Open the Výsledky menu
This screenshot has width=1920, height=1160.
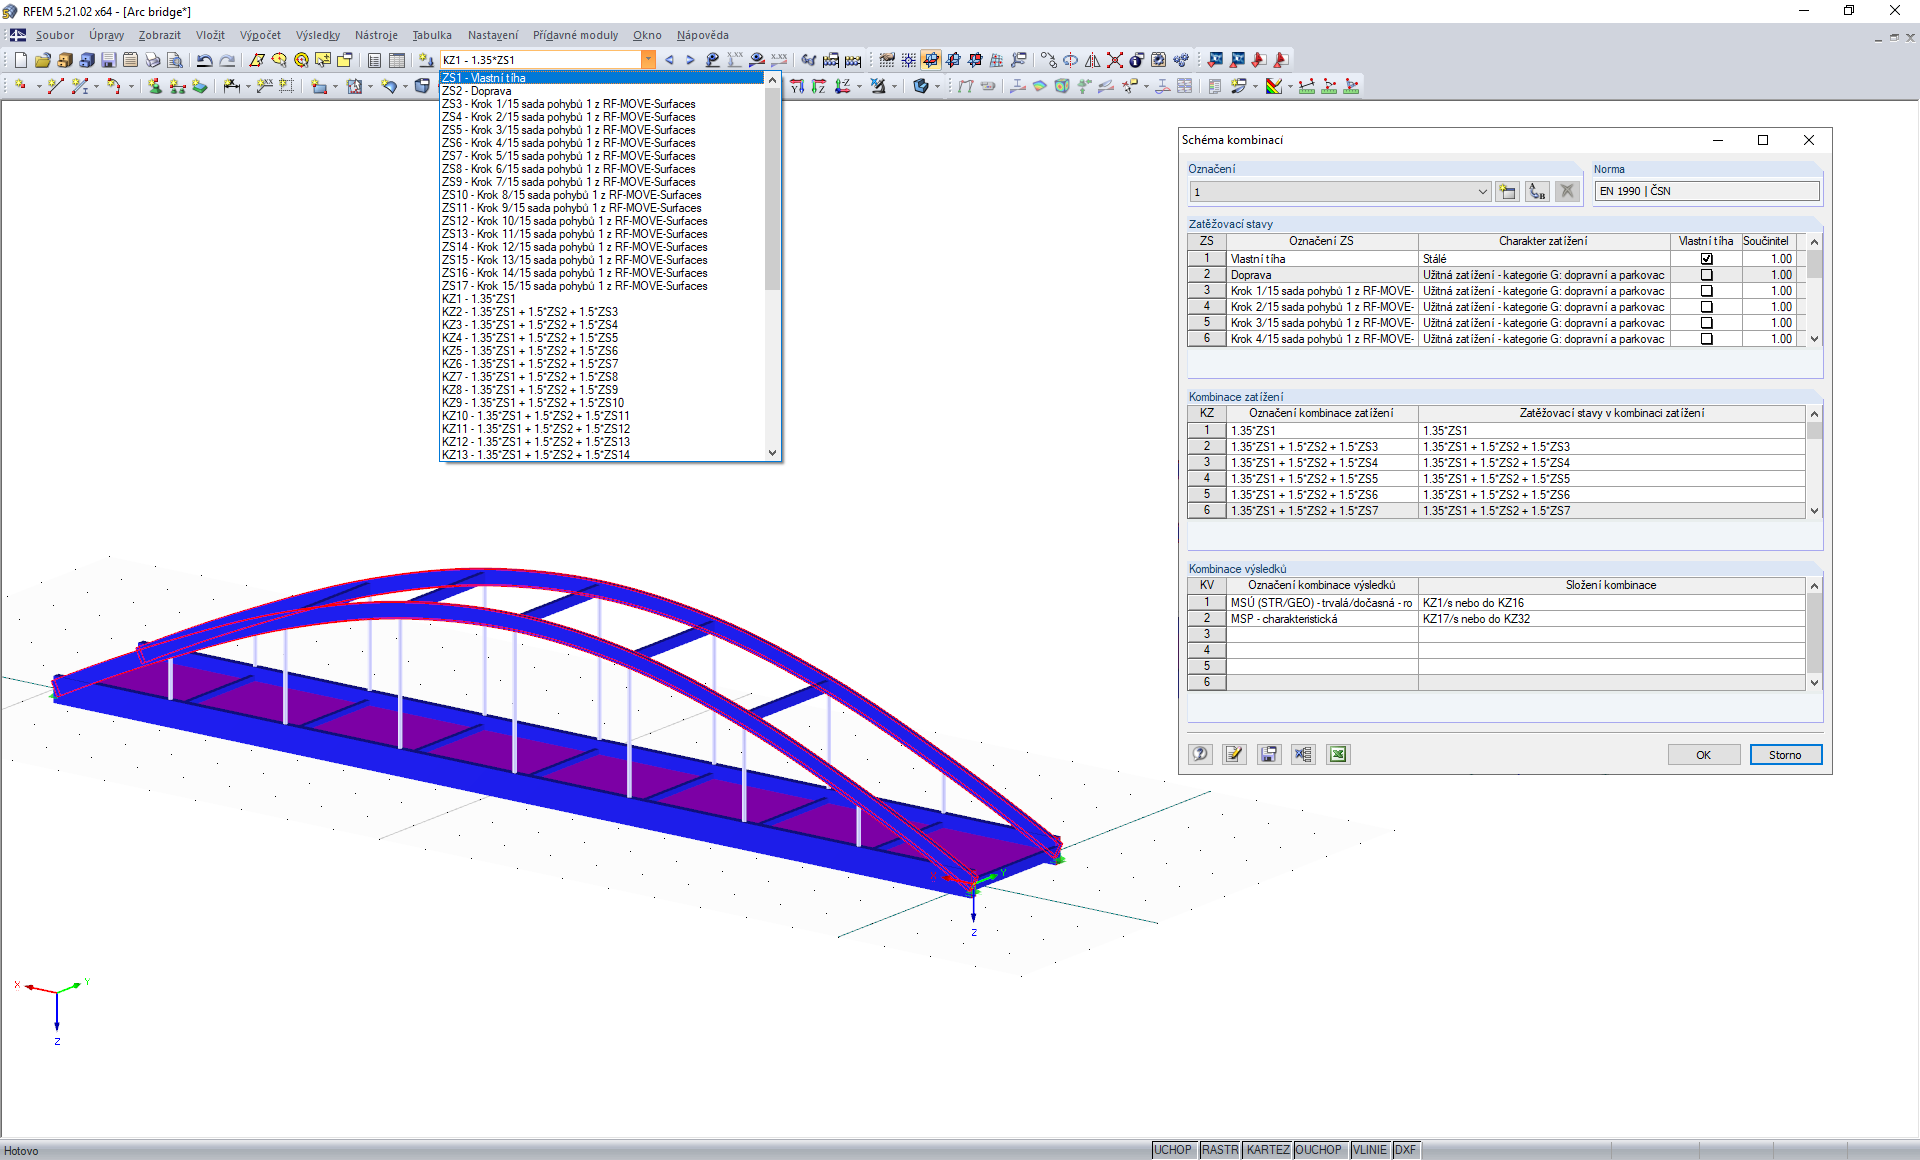click(x=317, y=35)
